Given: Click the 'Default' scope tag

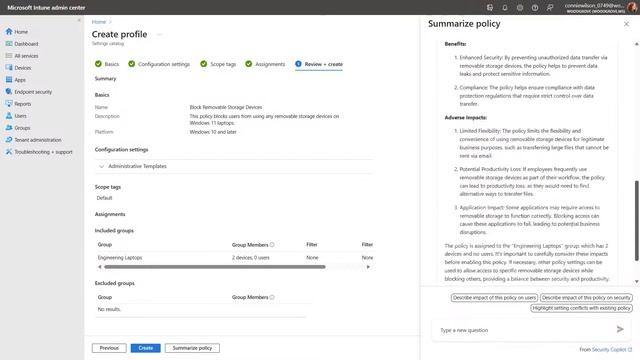Looking at the screenshot, I should pos(104,198).
